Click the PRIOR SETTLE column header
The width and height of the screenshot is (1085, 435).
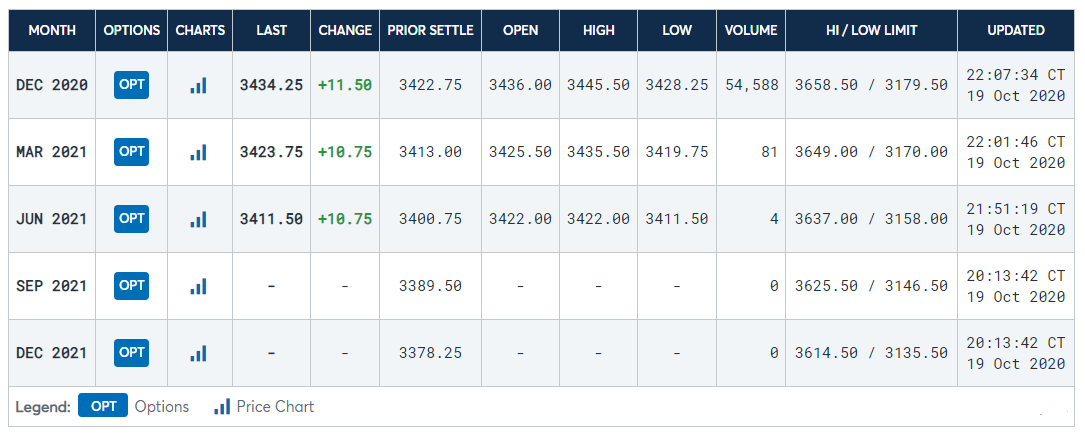click(430, 30)
